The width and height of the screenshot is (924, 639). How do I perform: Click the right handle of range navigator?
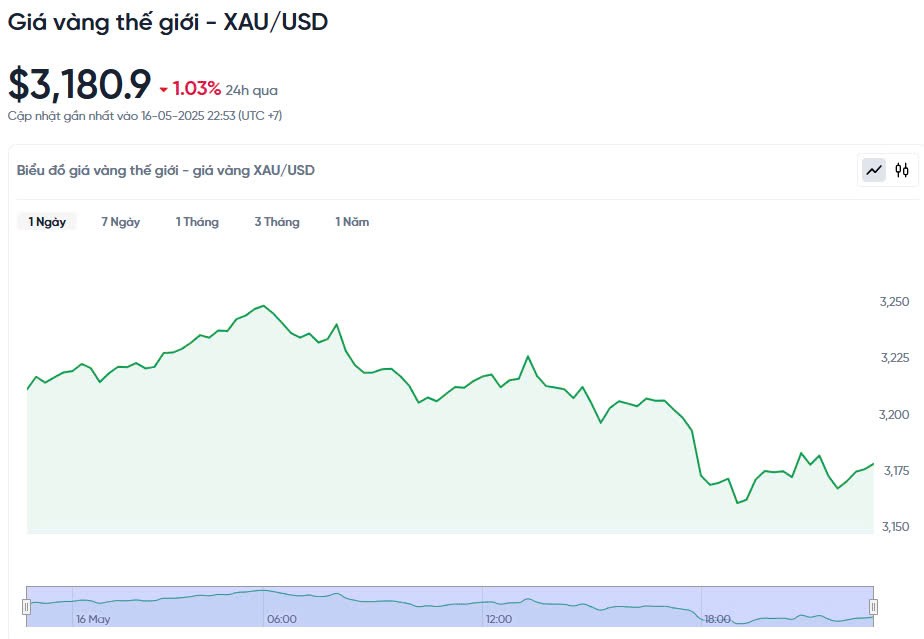pyautogui.click(x=873, y=606)
